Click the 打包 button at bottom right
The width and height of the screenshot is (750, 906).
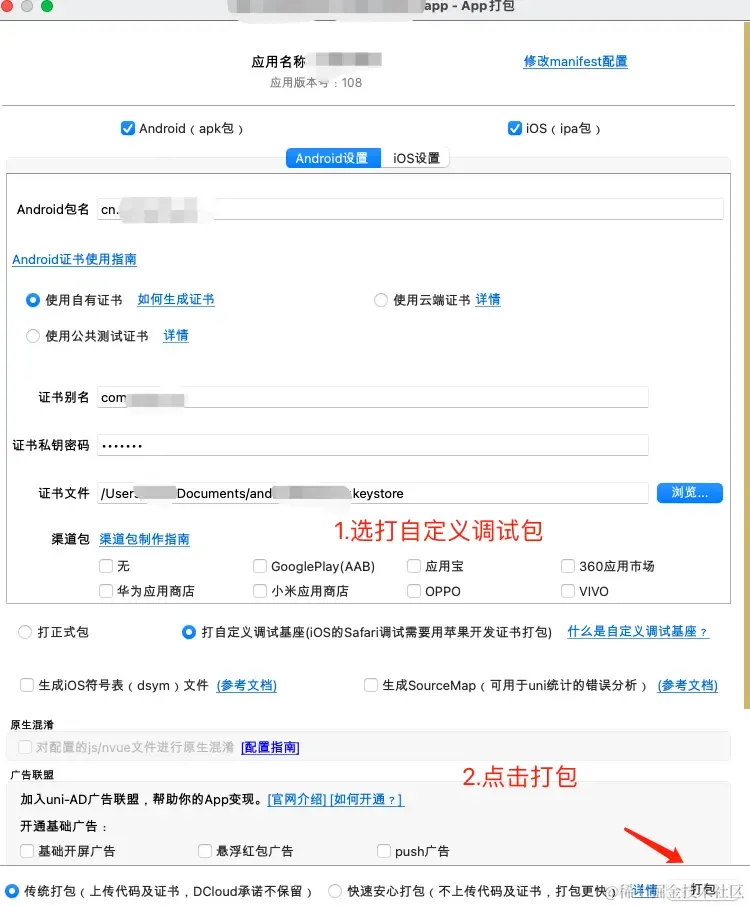[x=703, y=890]
